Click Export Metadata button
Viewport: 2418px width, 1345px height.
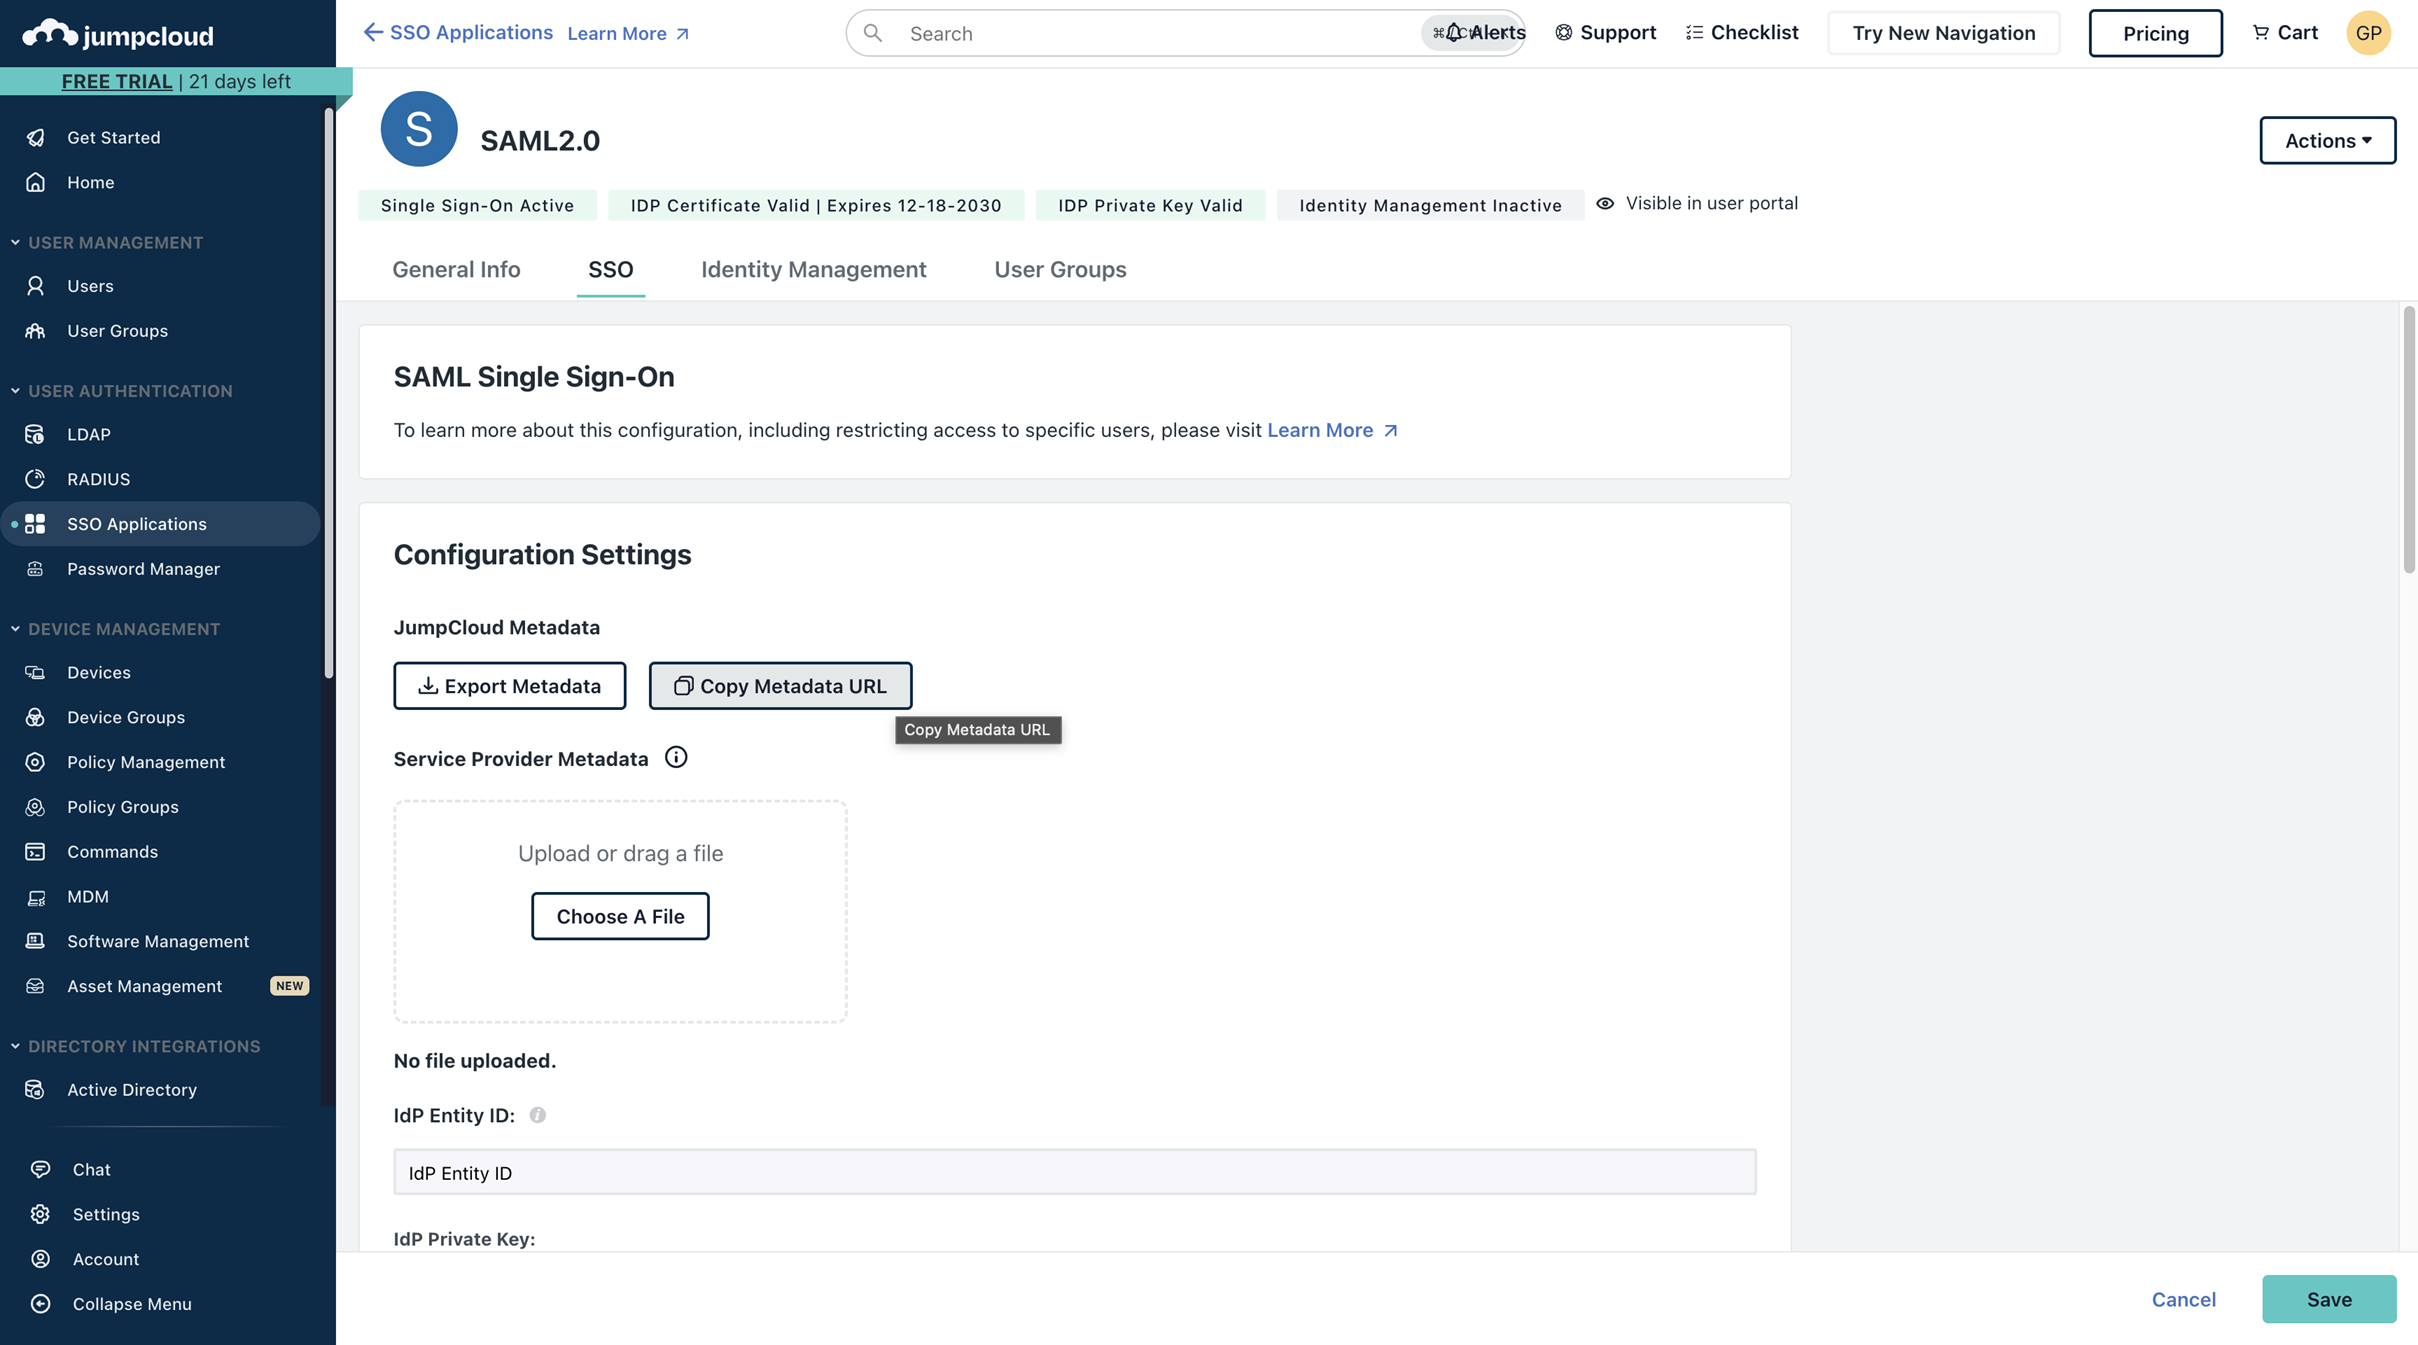coord(510,686)
